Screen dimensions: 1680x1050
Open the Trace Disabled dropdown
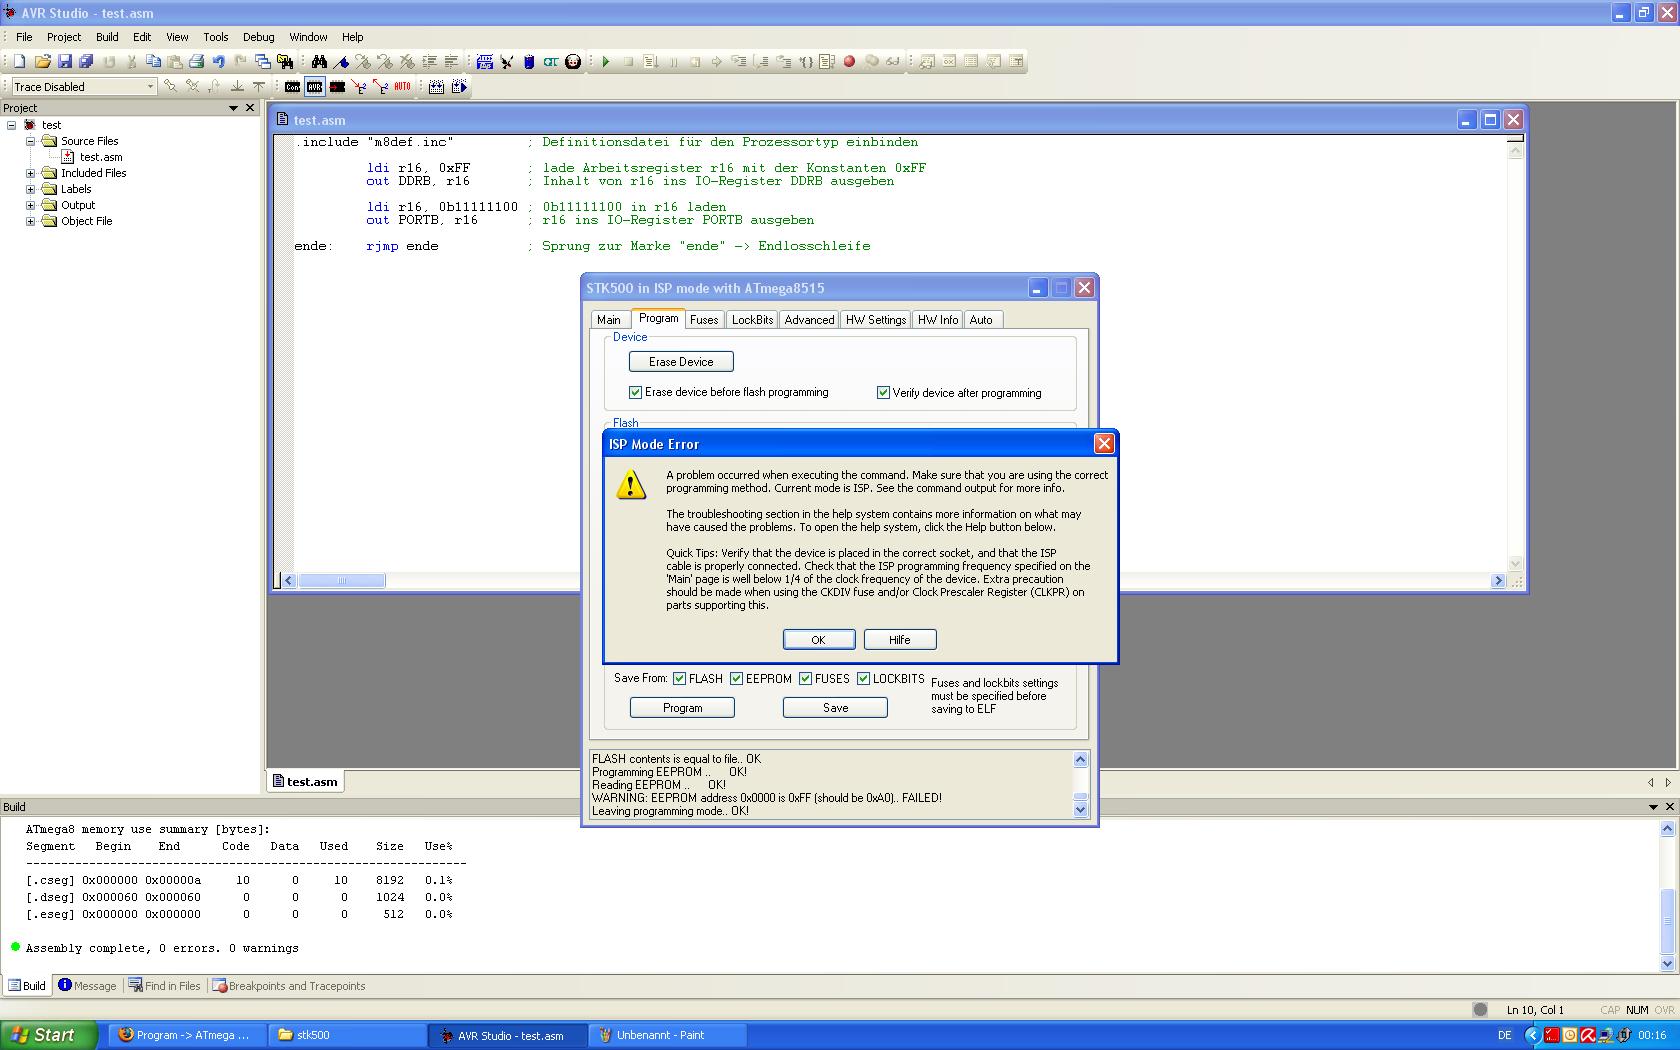[x=150, y=87]
